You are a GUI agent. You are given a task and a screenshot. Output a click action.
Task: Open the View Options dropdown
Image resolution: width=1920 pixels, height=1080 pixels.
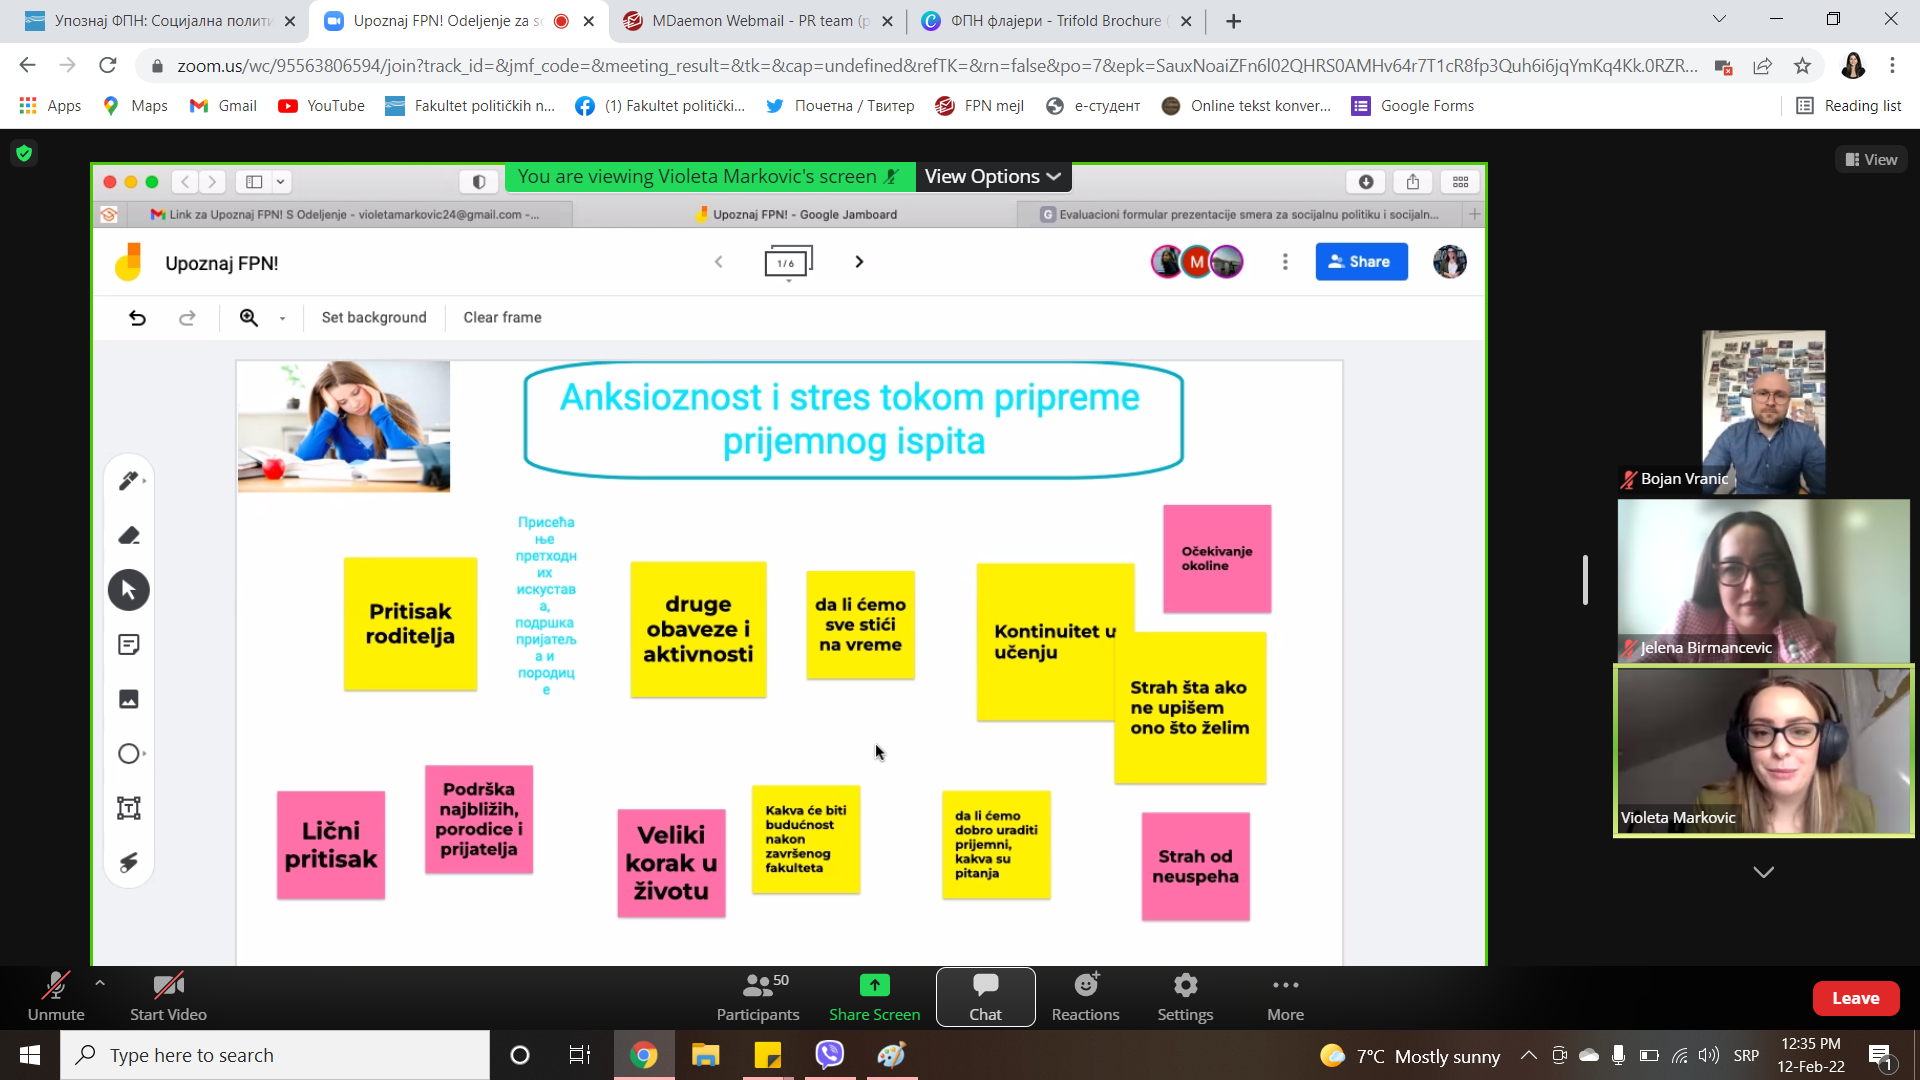tap(992, 177)
